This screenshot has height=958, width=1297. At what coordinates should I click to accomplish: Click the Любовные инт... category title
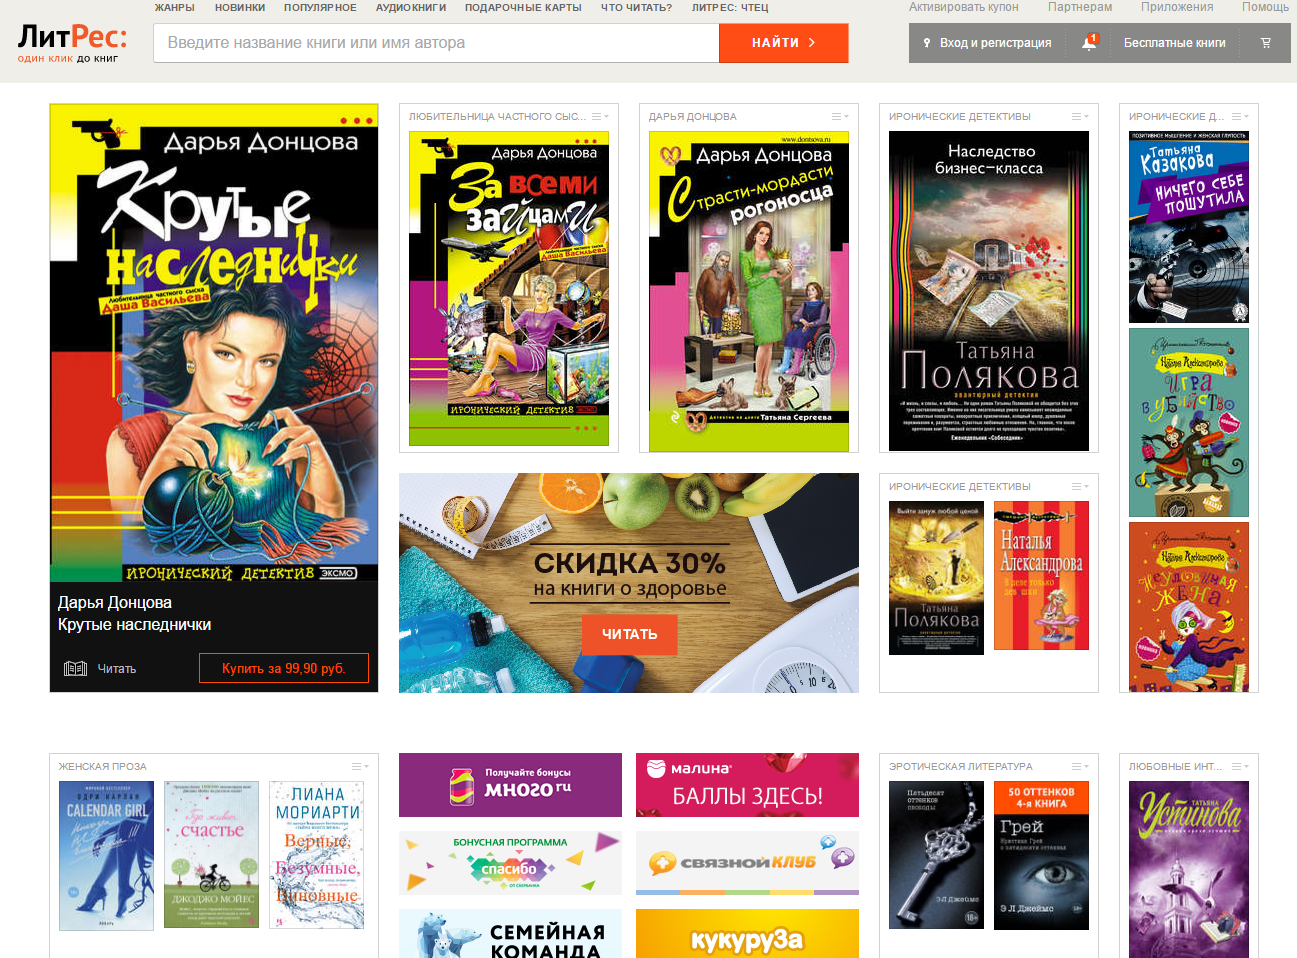click(x=1175, y=767)
